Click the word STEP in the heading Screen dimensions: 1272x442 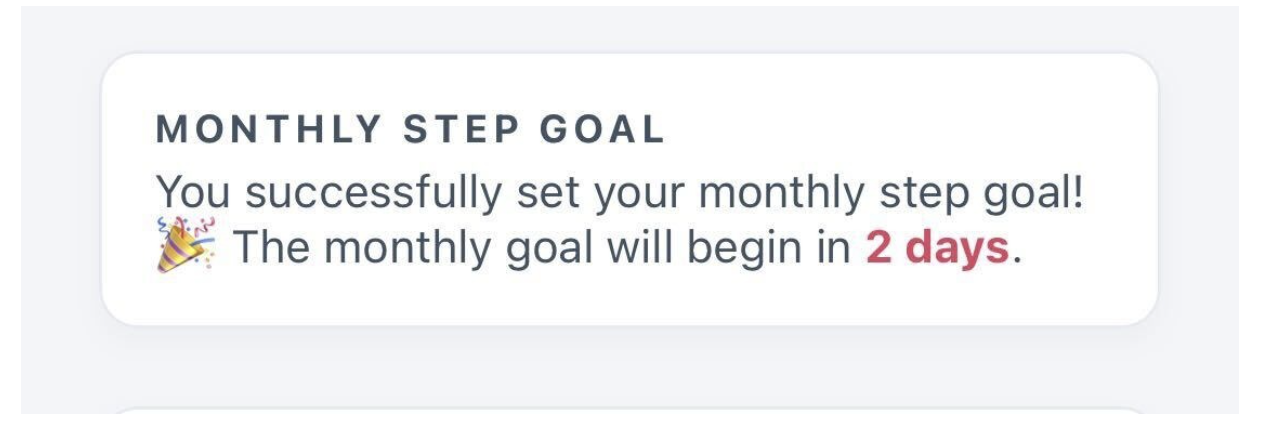[x=461, y=130]
